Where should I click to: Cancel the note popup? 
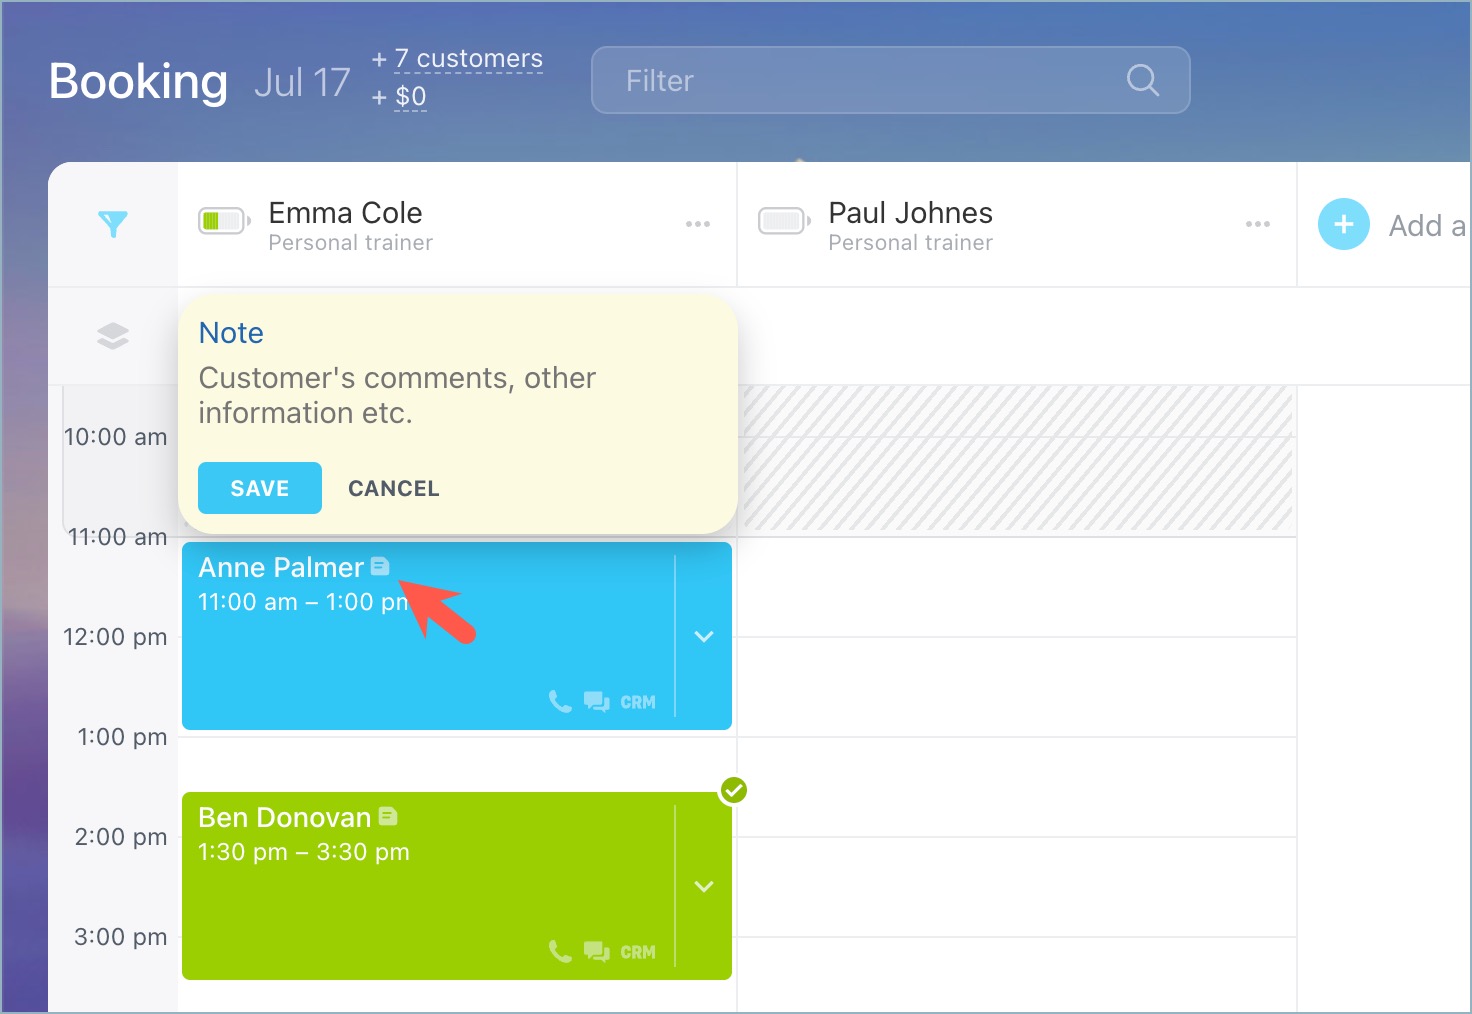tap(393, 488)
